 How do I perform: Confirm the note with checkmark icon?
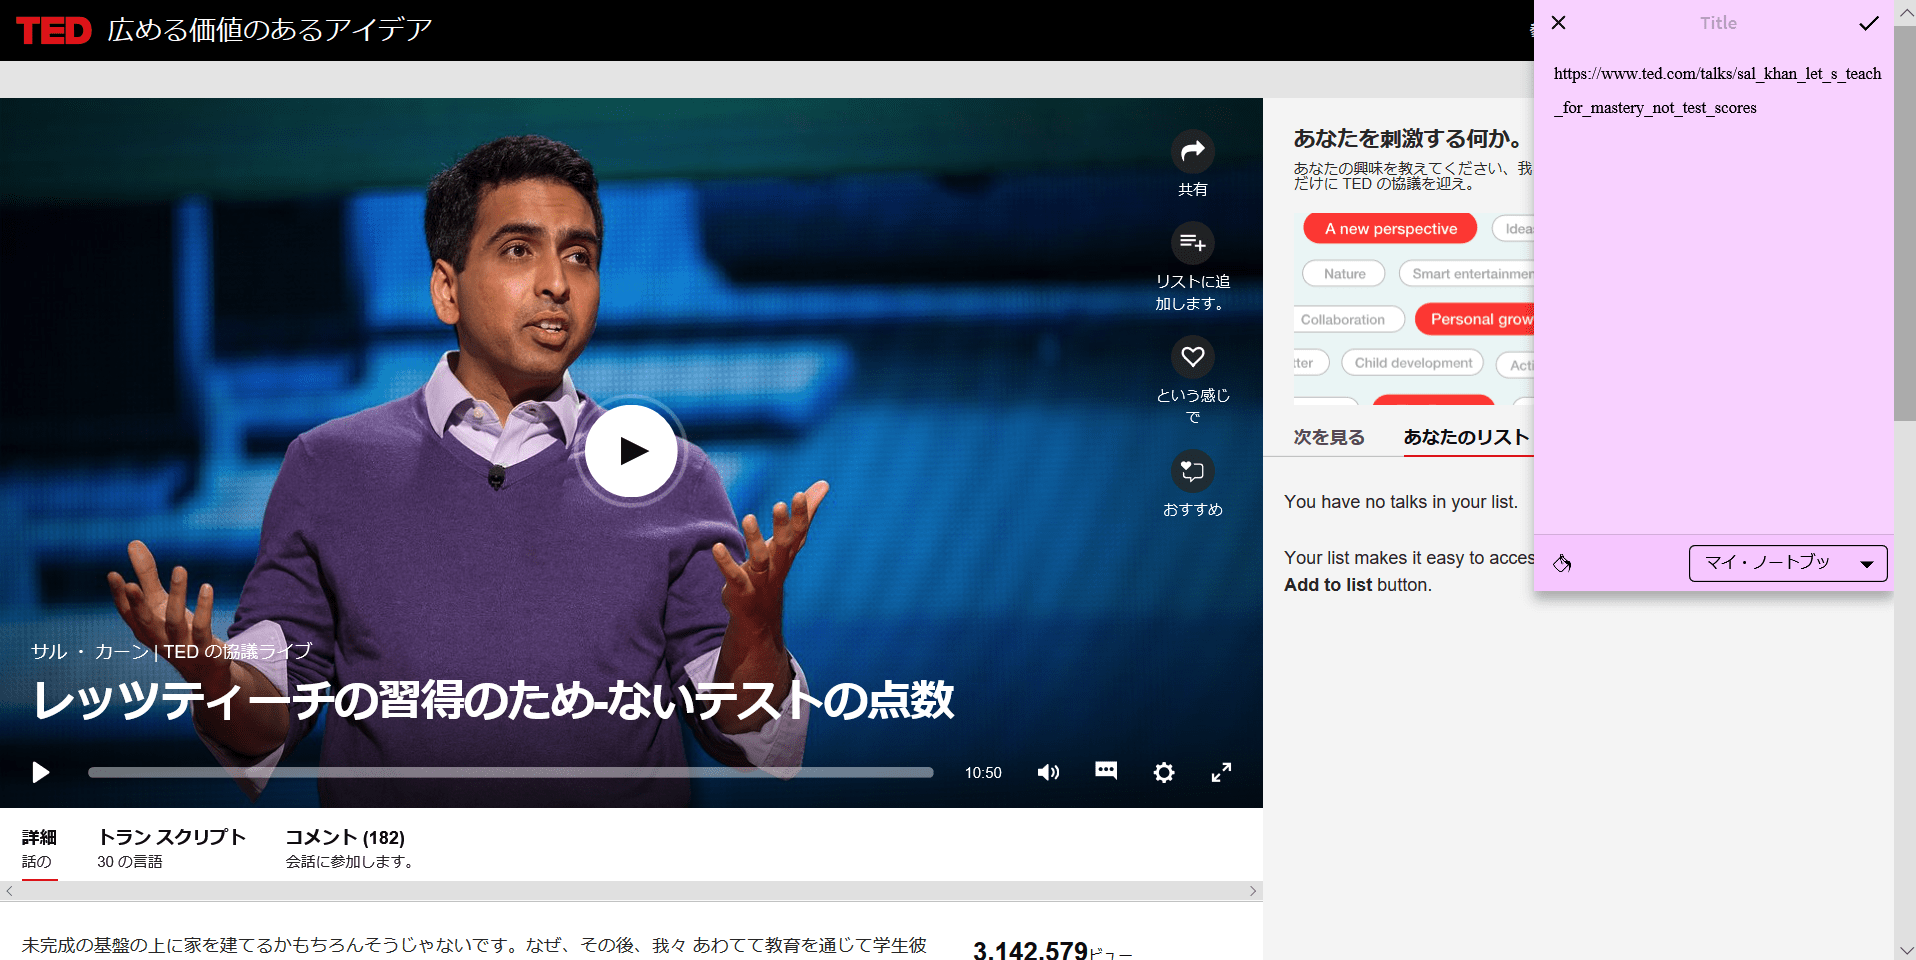(1868, 23)
